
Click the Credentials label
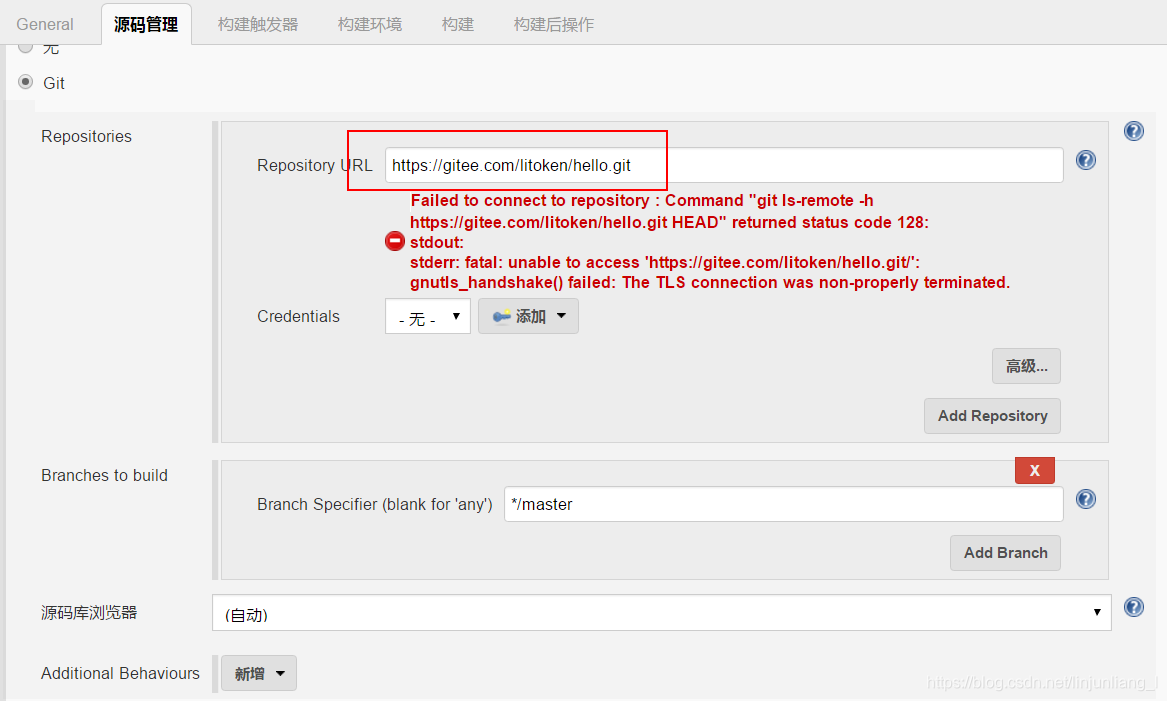pyautogui.click(x=298, y=316)
